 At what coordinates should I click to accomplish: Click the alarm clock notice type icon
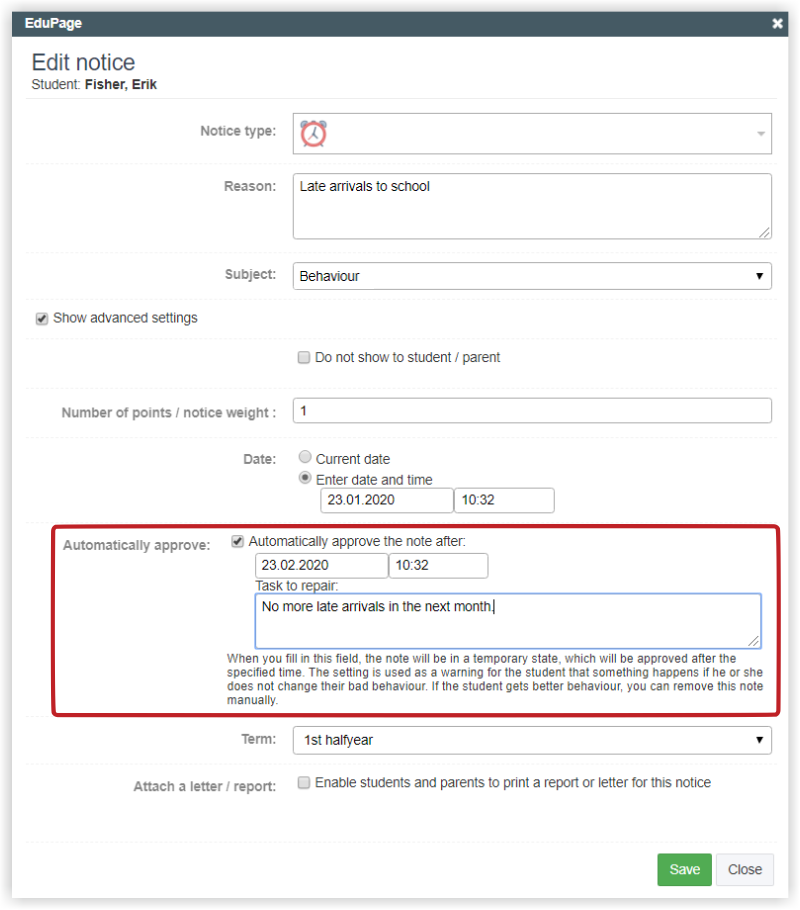coord(313,133)
